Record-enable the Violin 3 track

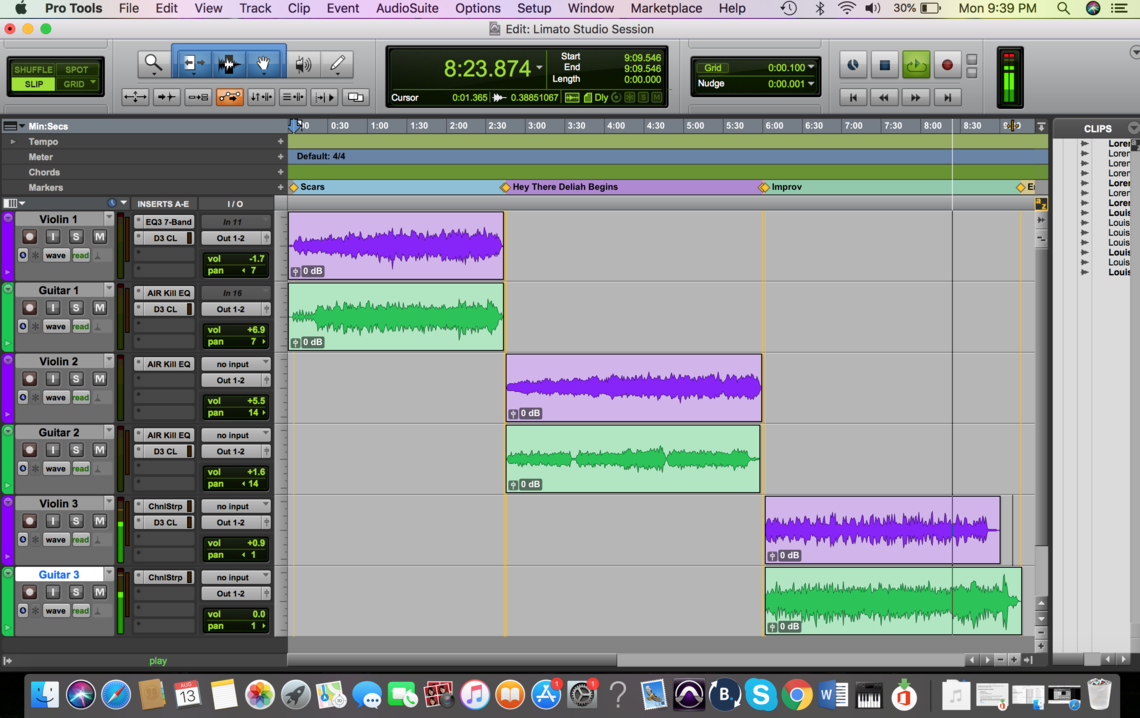(x=30, y=521)
